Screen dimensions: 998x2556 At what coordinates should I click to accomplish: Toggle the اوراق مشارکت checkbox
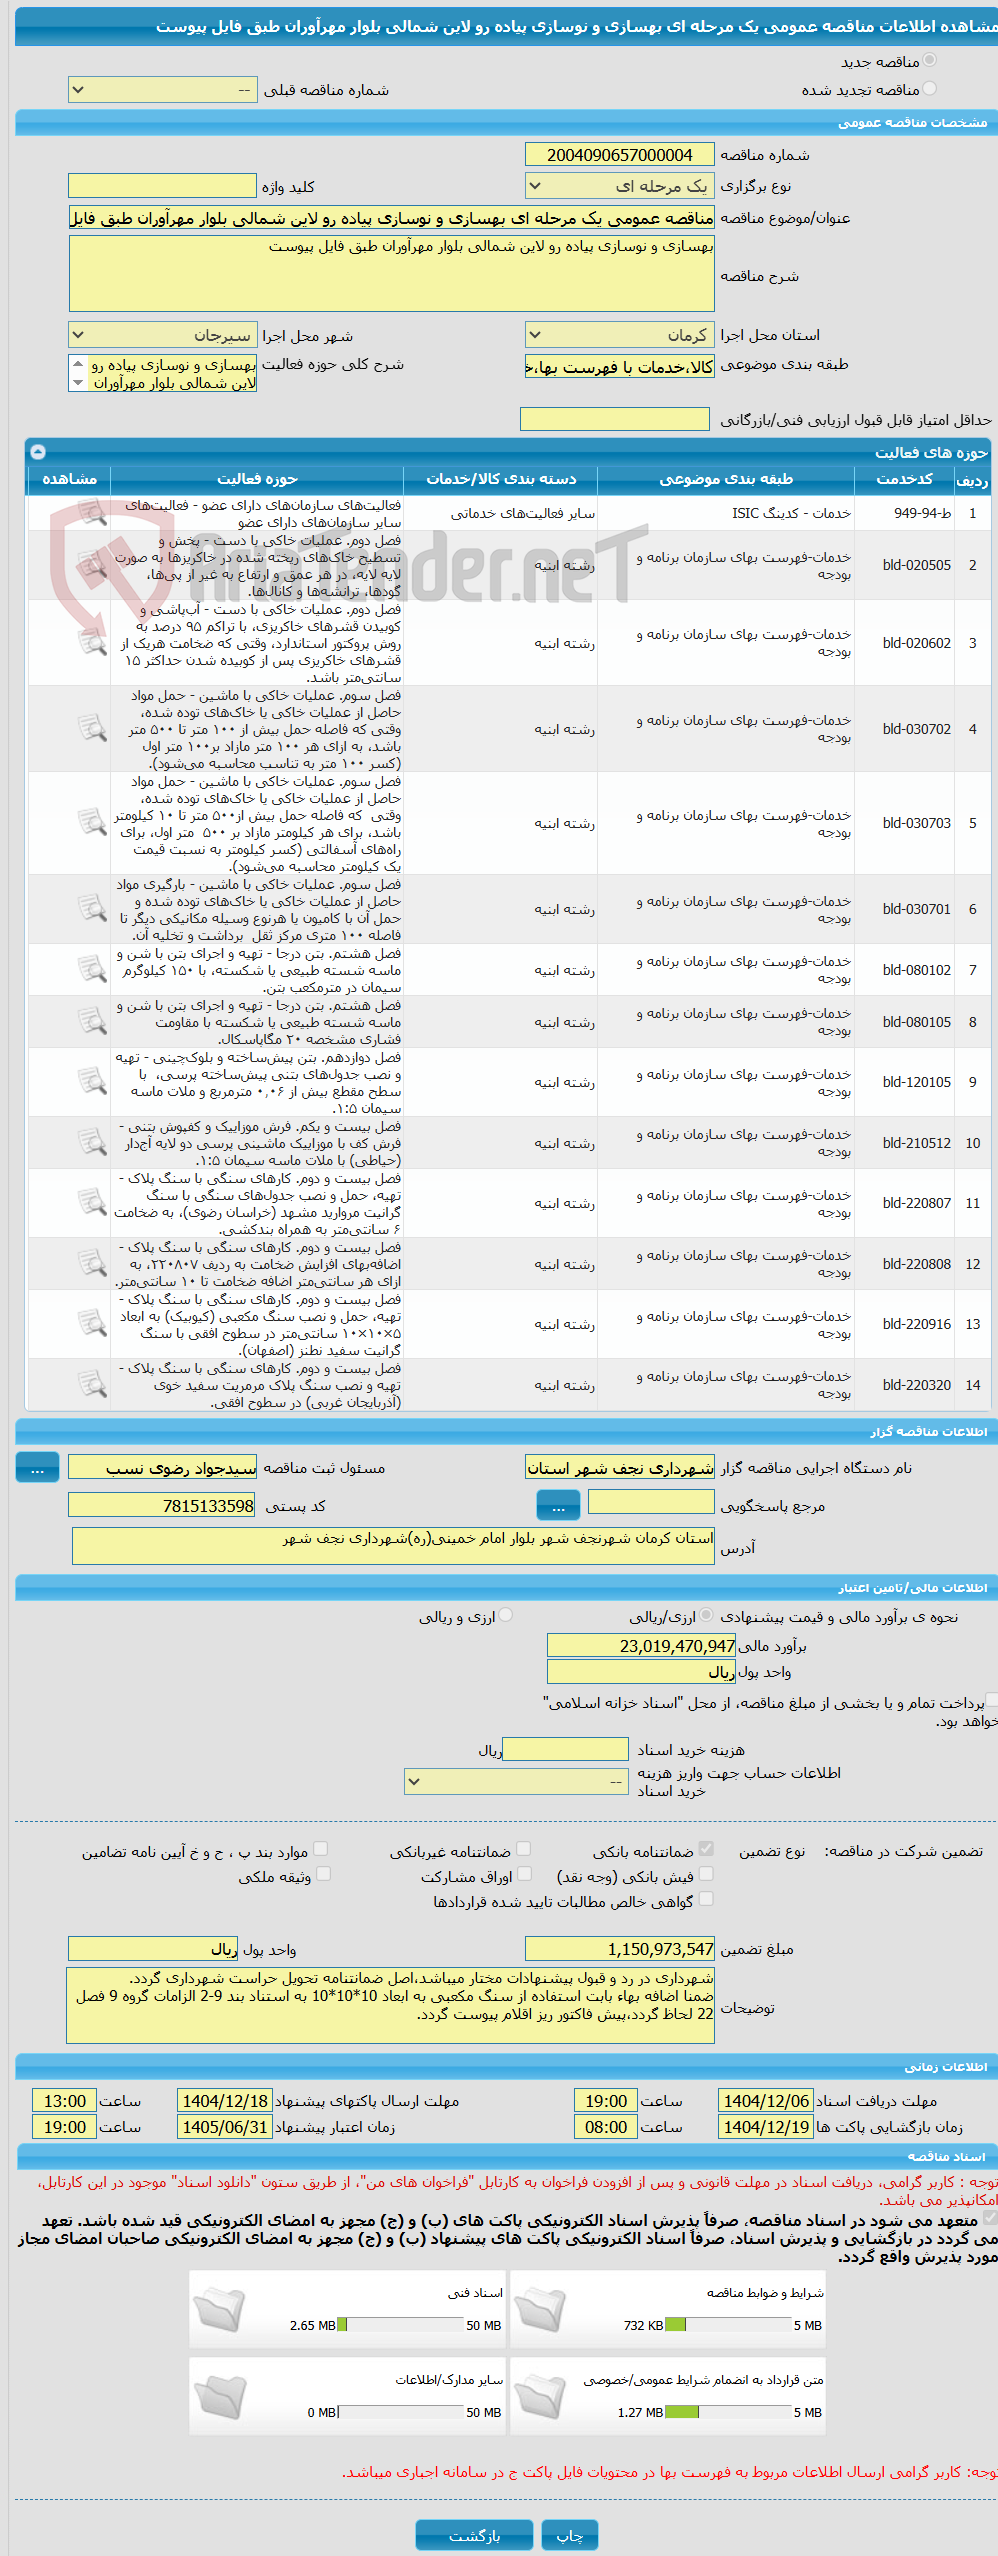point(524,1874)
